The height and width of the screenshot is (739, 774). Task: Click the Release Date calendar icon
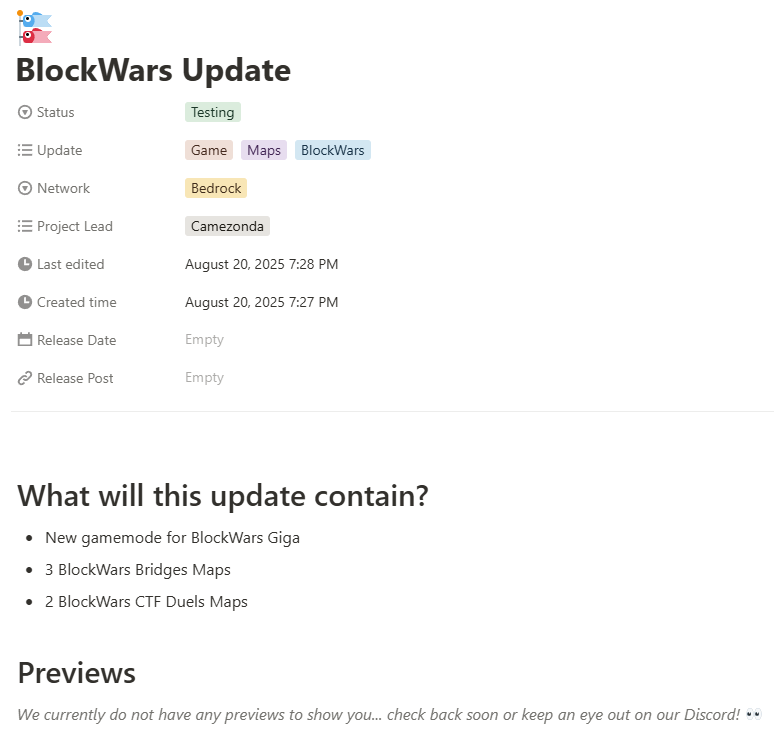click(x=25, y=340)
